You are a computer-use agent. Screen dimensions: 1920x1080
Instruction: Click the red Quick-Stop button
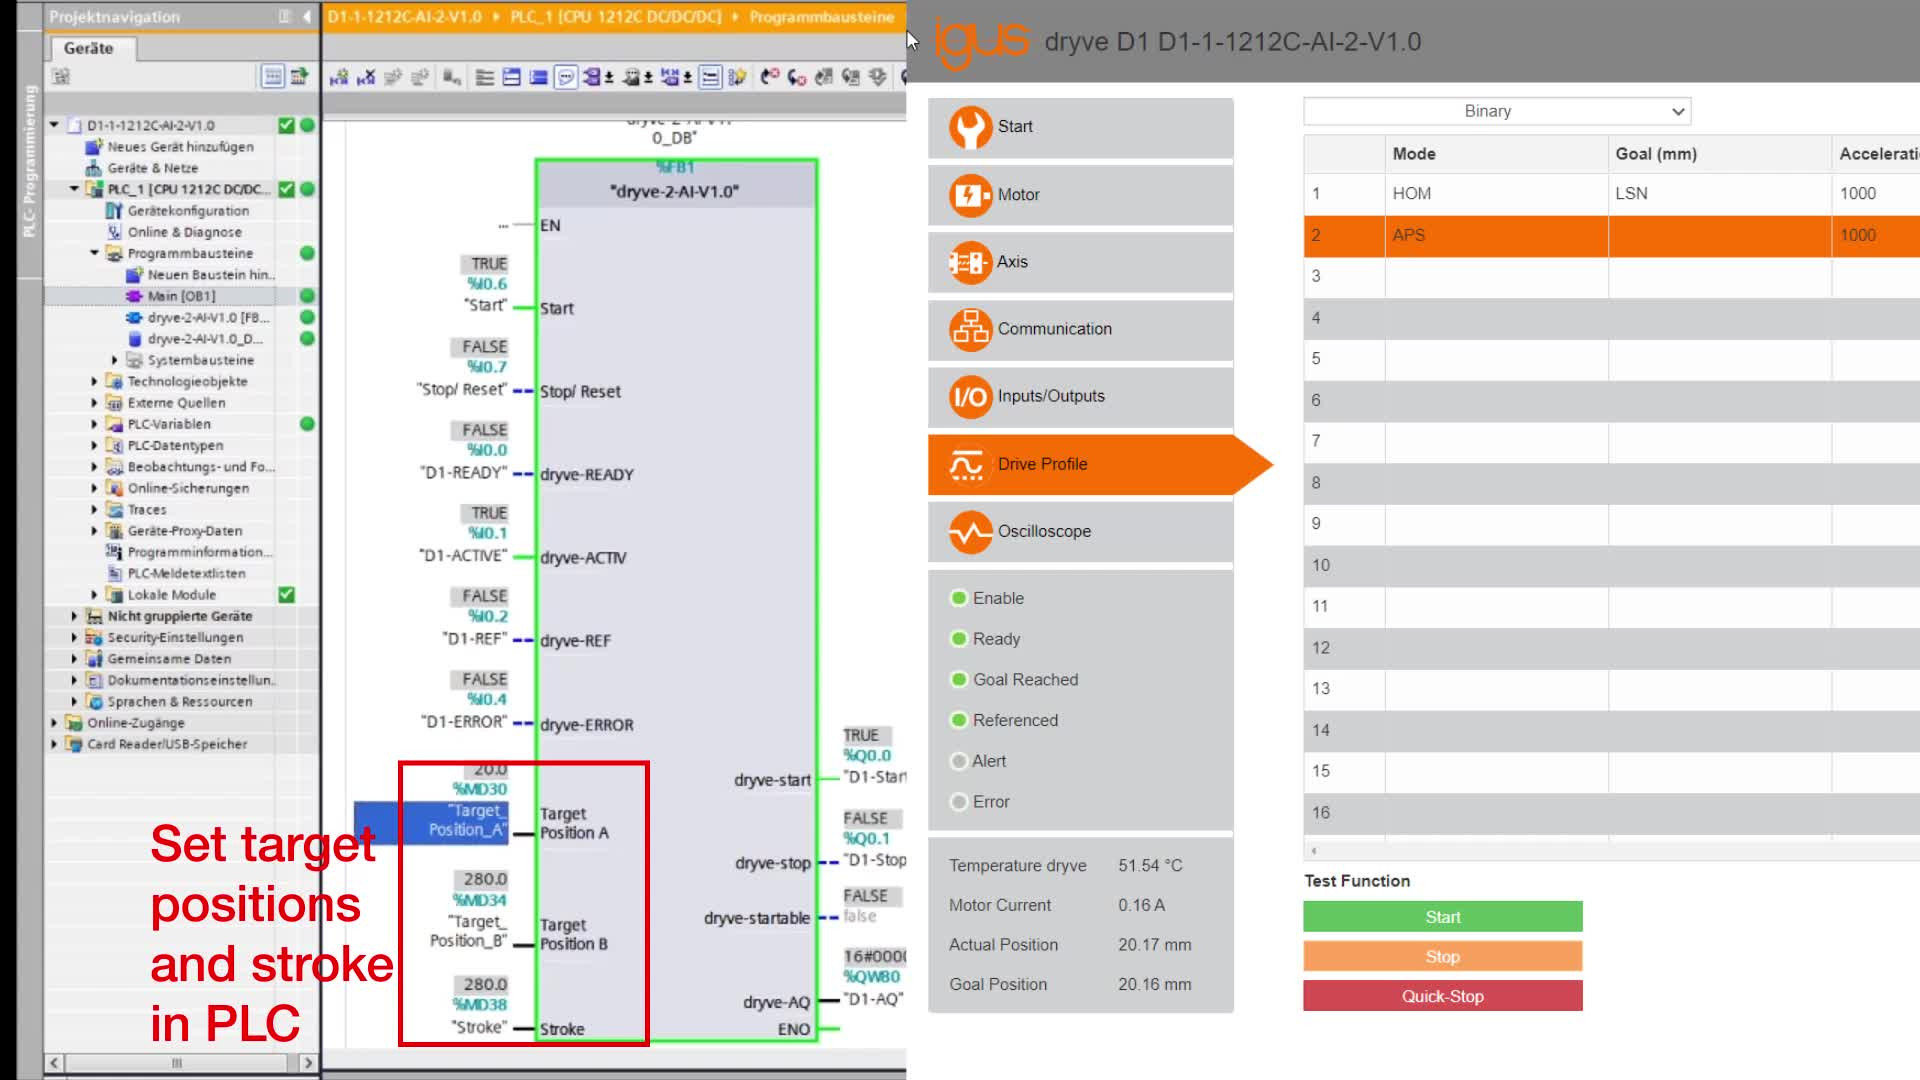[1442, 996]
